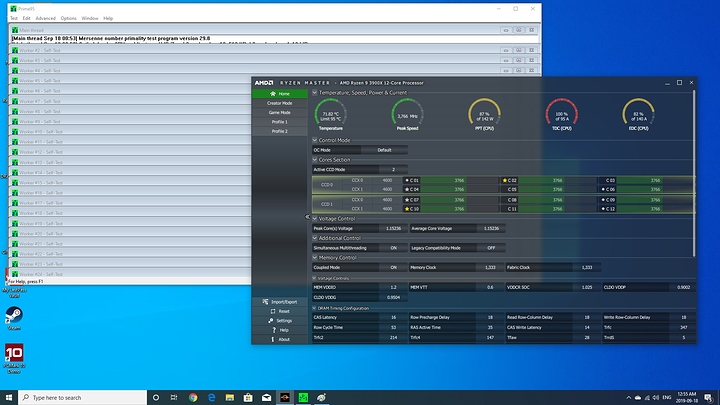Click the star on core C 04
The width and height of the screenshot is (720, 405).
point(407,189)
